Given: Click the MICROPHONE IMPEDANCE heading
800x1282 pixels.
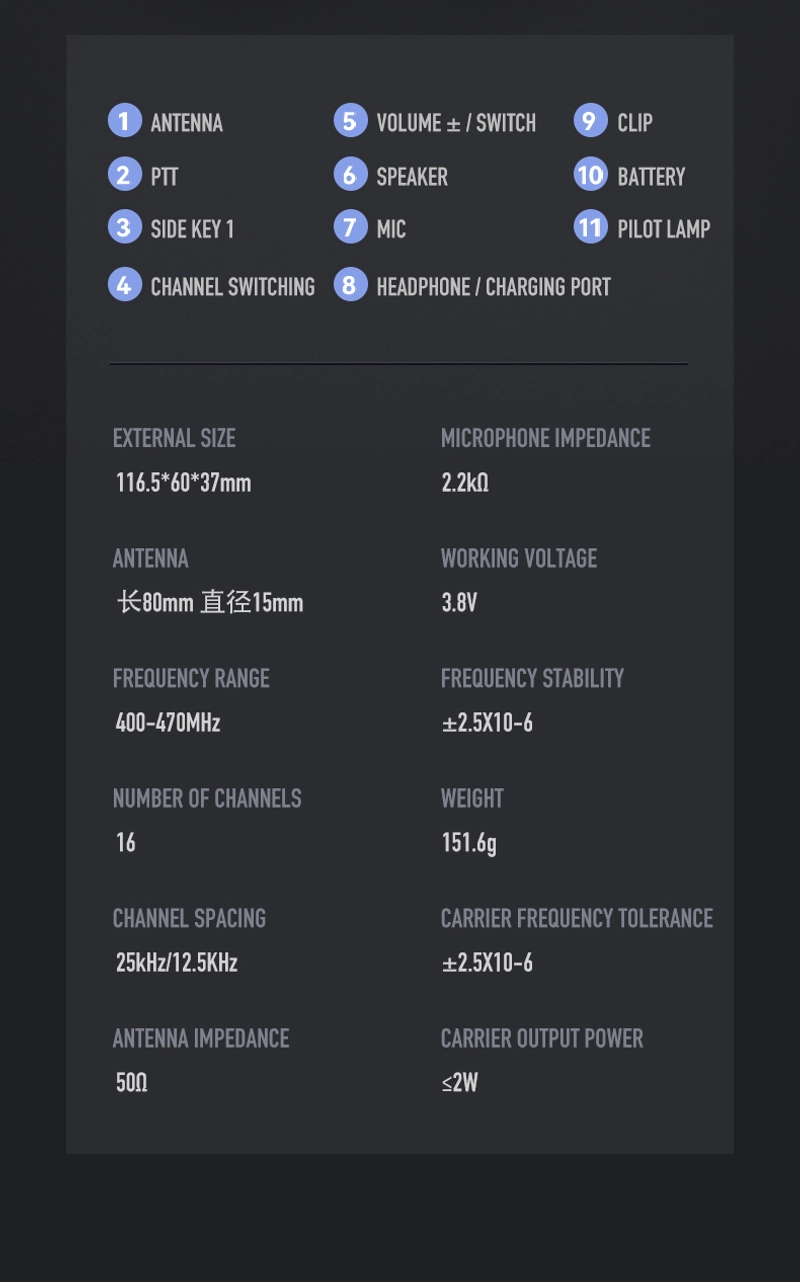Looking at the screenshot, I should (545, 438).
